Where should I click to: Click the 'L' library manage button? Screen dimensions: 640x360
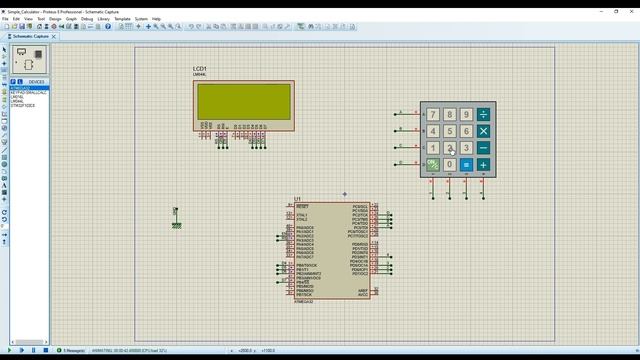(x=20, y=82)
